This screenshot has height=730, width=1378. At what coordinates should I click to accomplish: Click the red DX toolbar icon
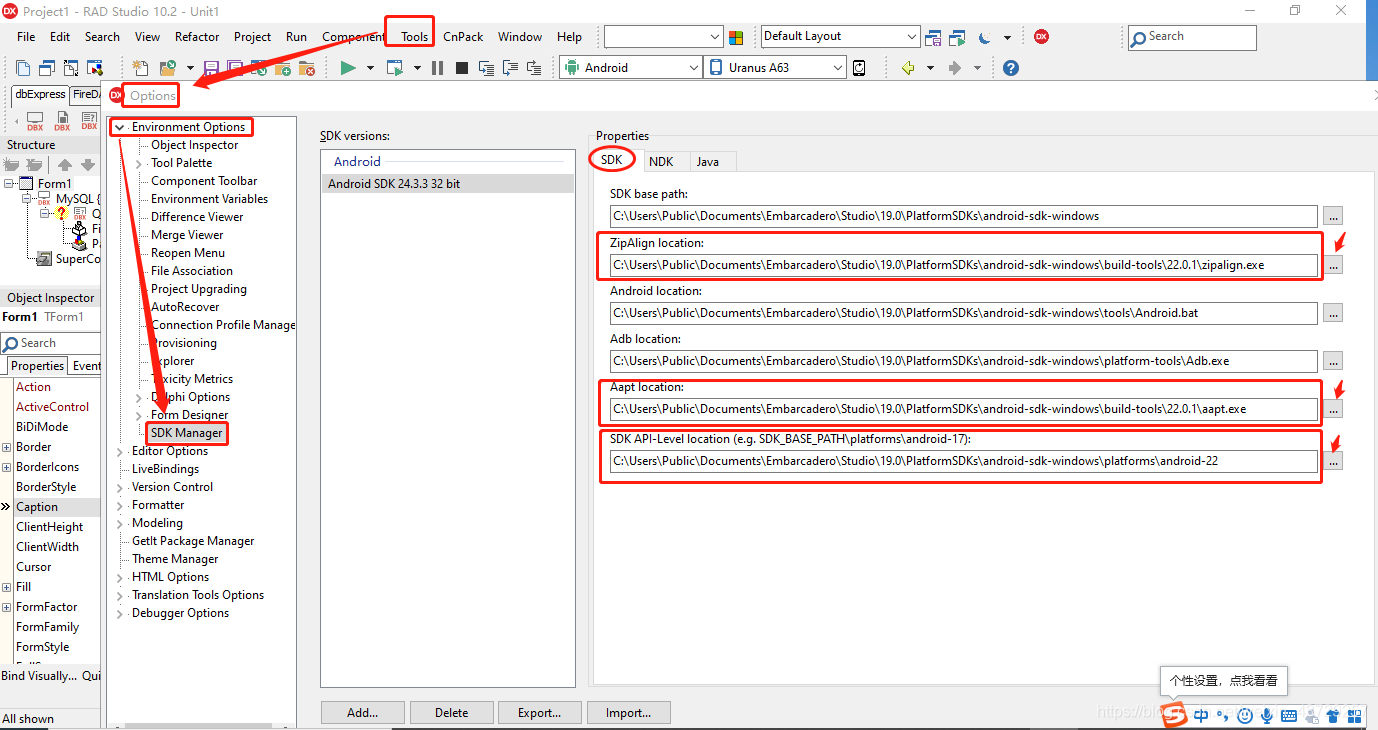(1041, 36)
